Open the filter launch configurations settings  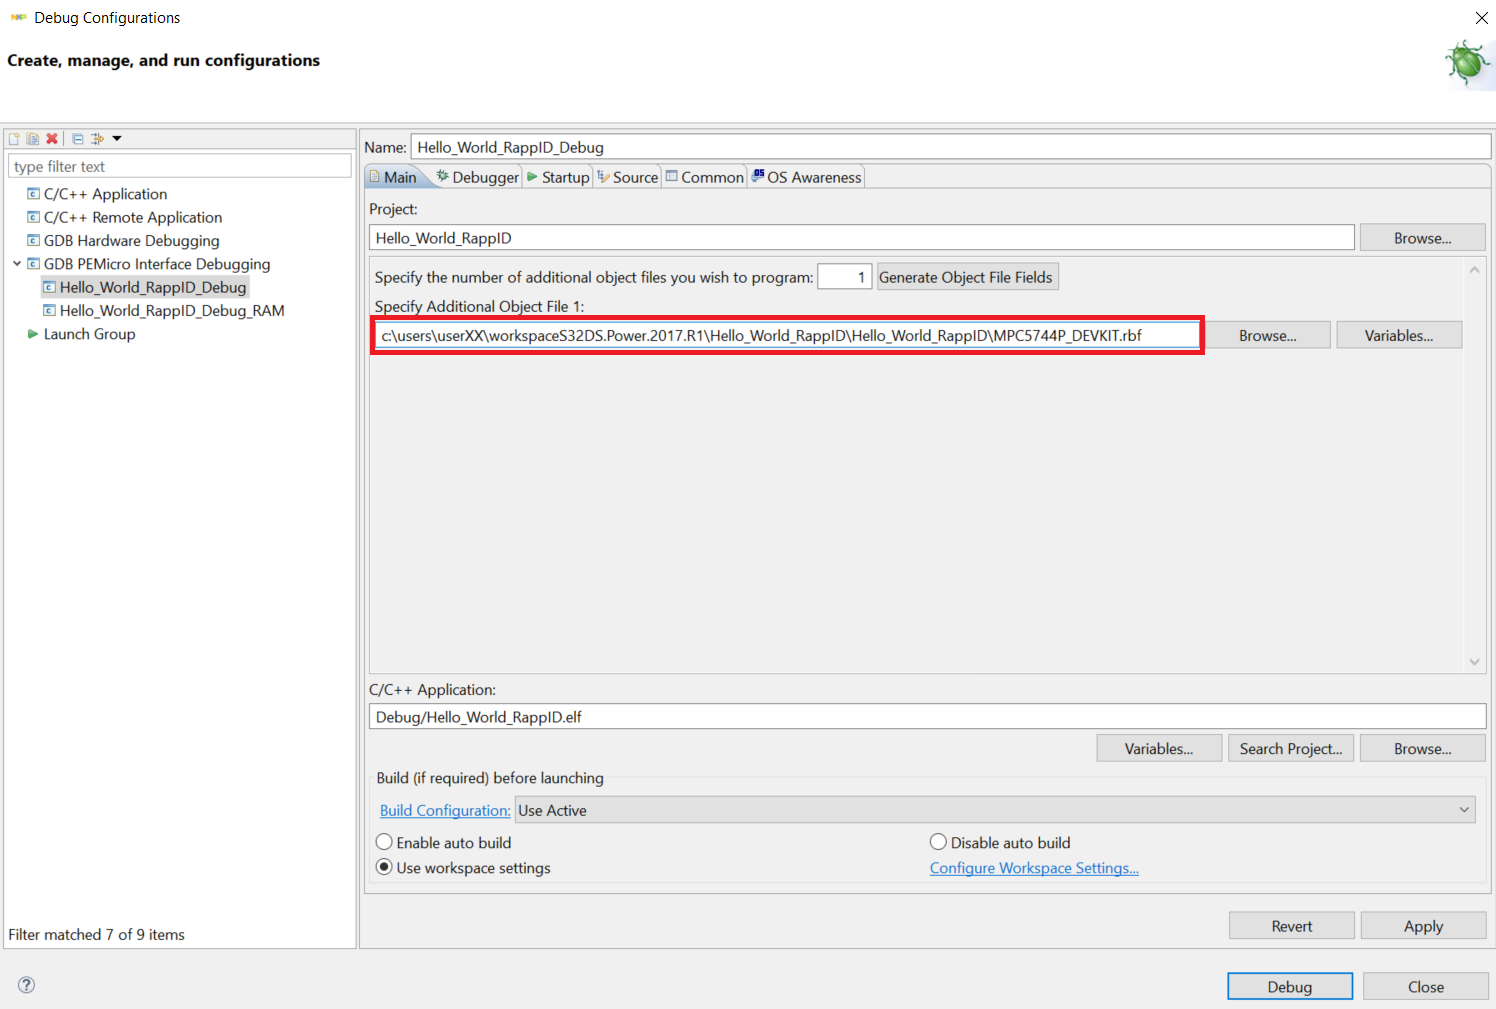coord(96,138)
